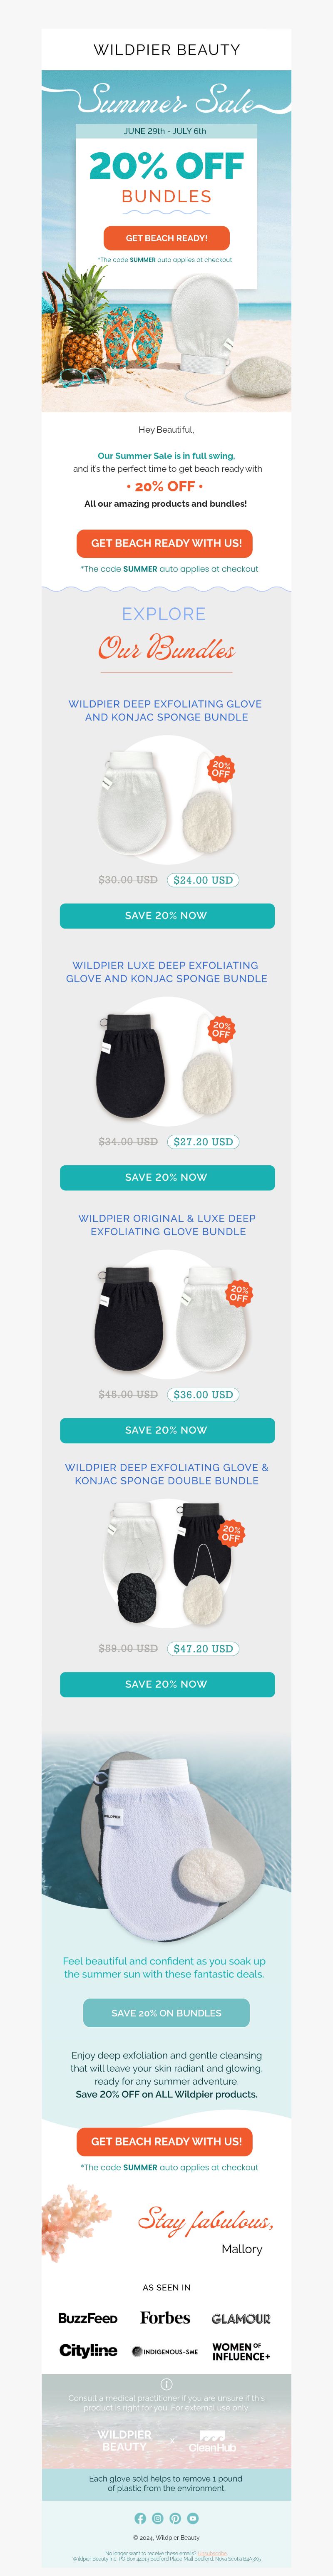The height and width of the screenshot is (2576, 333).
Task: Open the Pinterest icon in footer
Action: (x=175, y=2518)
